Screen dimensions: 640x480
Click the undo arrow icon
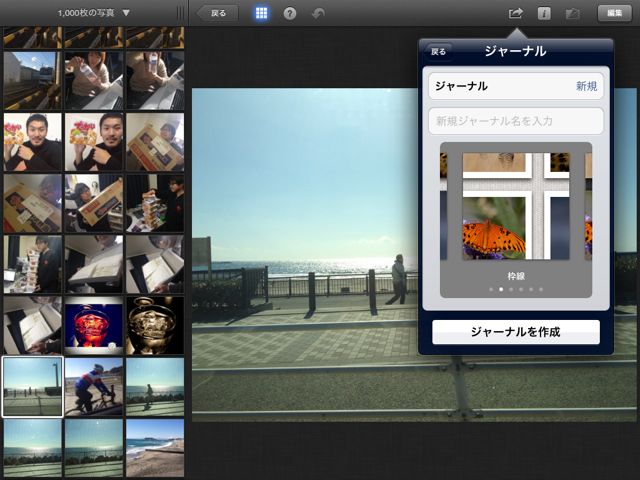(318, 13)
